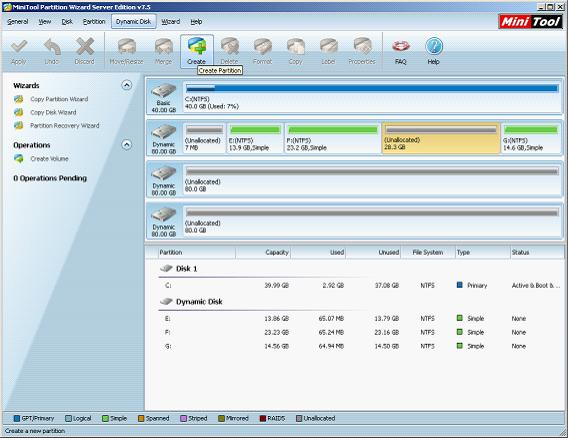
Task: Click the Format toolbar icon
Action: (x=263, y=47)
